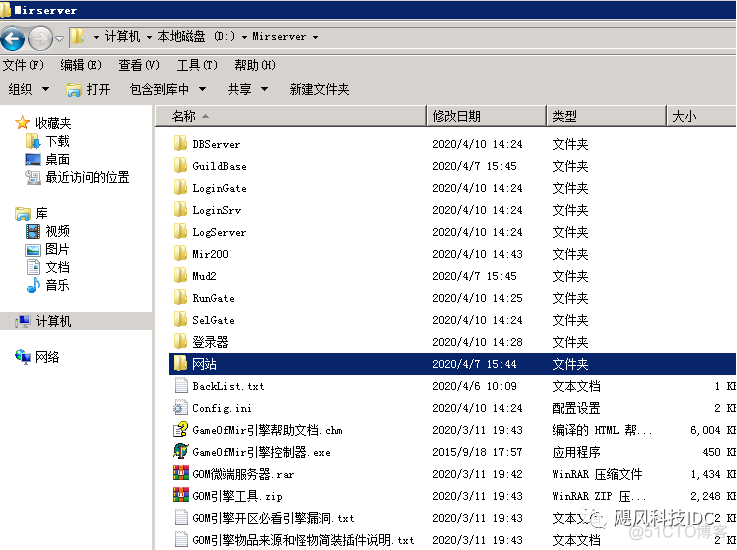
Task: Open the 查看(V) menu
Action: 139,65
